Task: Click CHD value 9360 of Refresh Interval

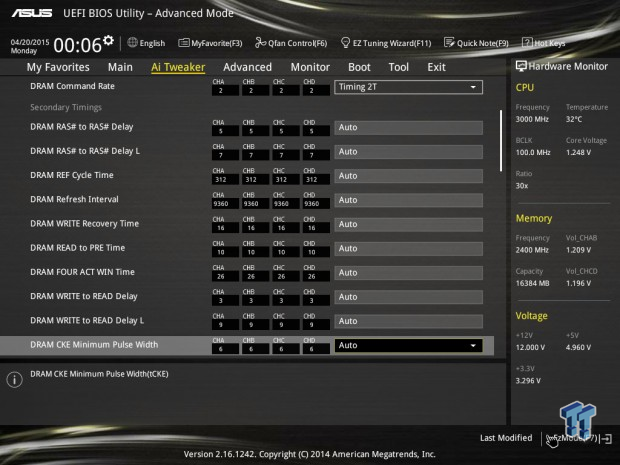Action: click(316, 204)
